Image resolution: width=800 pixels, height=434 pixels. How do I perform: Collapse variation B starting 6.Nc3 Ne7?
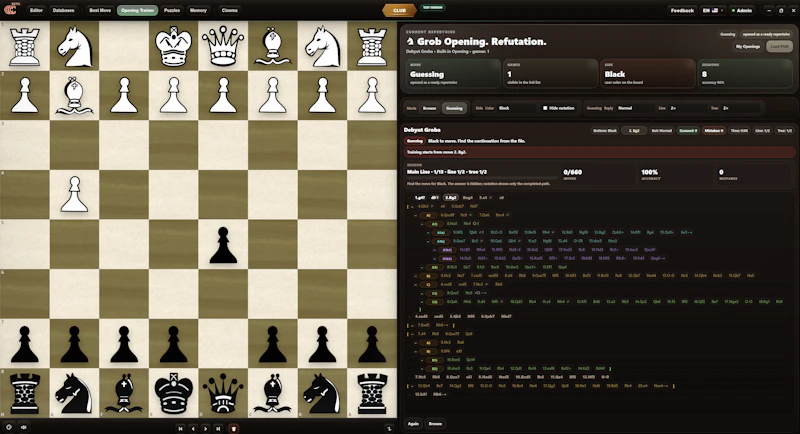[x=416, y=276]
